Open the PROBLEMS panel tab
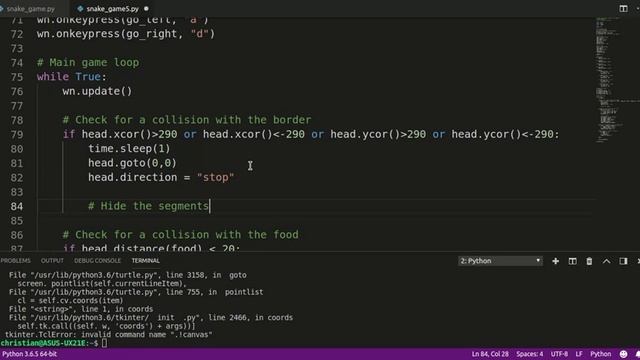The image size is (640, 360). click(x=16, y=260)
